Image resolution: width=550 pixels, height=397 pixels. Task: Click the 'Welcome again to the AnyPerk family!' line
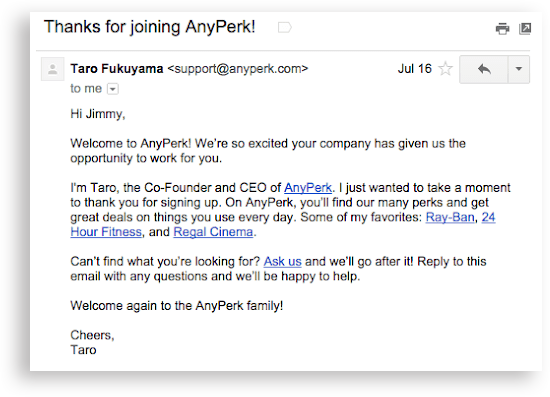[x=176, y=305]
